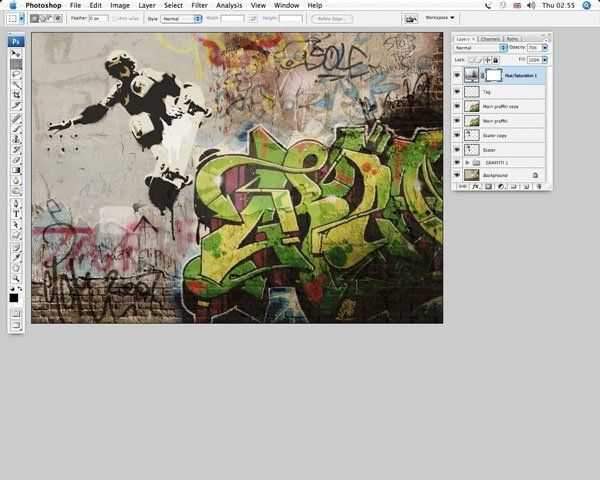This screenshot has height=480, width=600.
Task: Select the Lasso tool
Action: coord(16,74)
